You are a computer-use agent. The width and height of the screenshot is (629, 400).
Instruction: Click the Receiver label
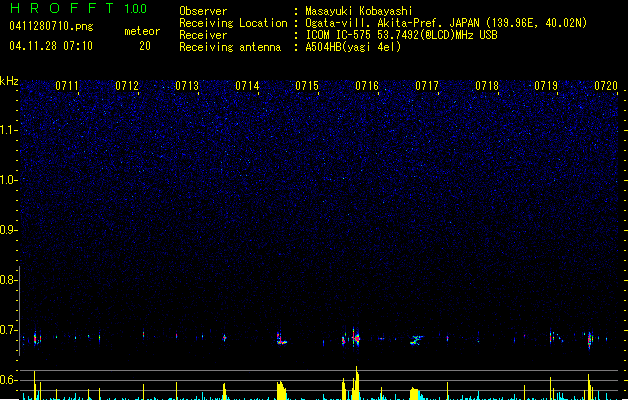point(203,35)
